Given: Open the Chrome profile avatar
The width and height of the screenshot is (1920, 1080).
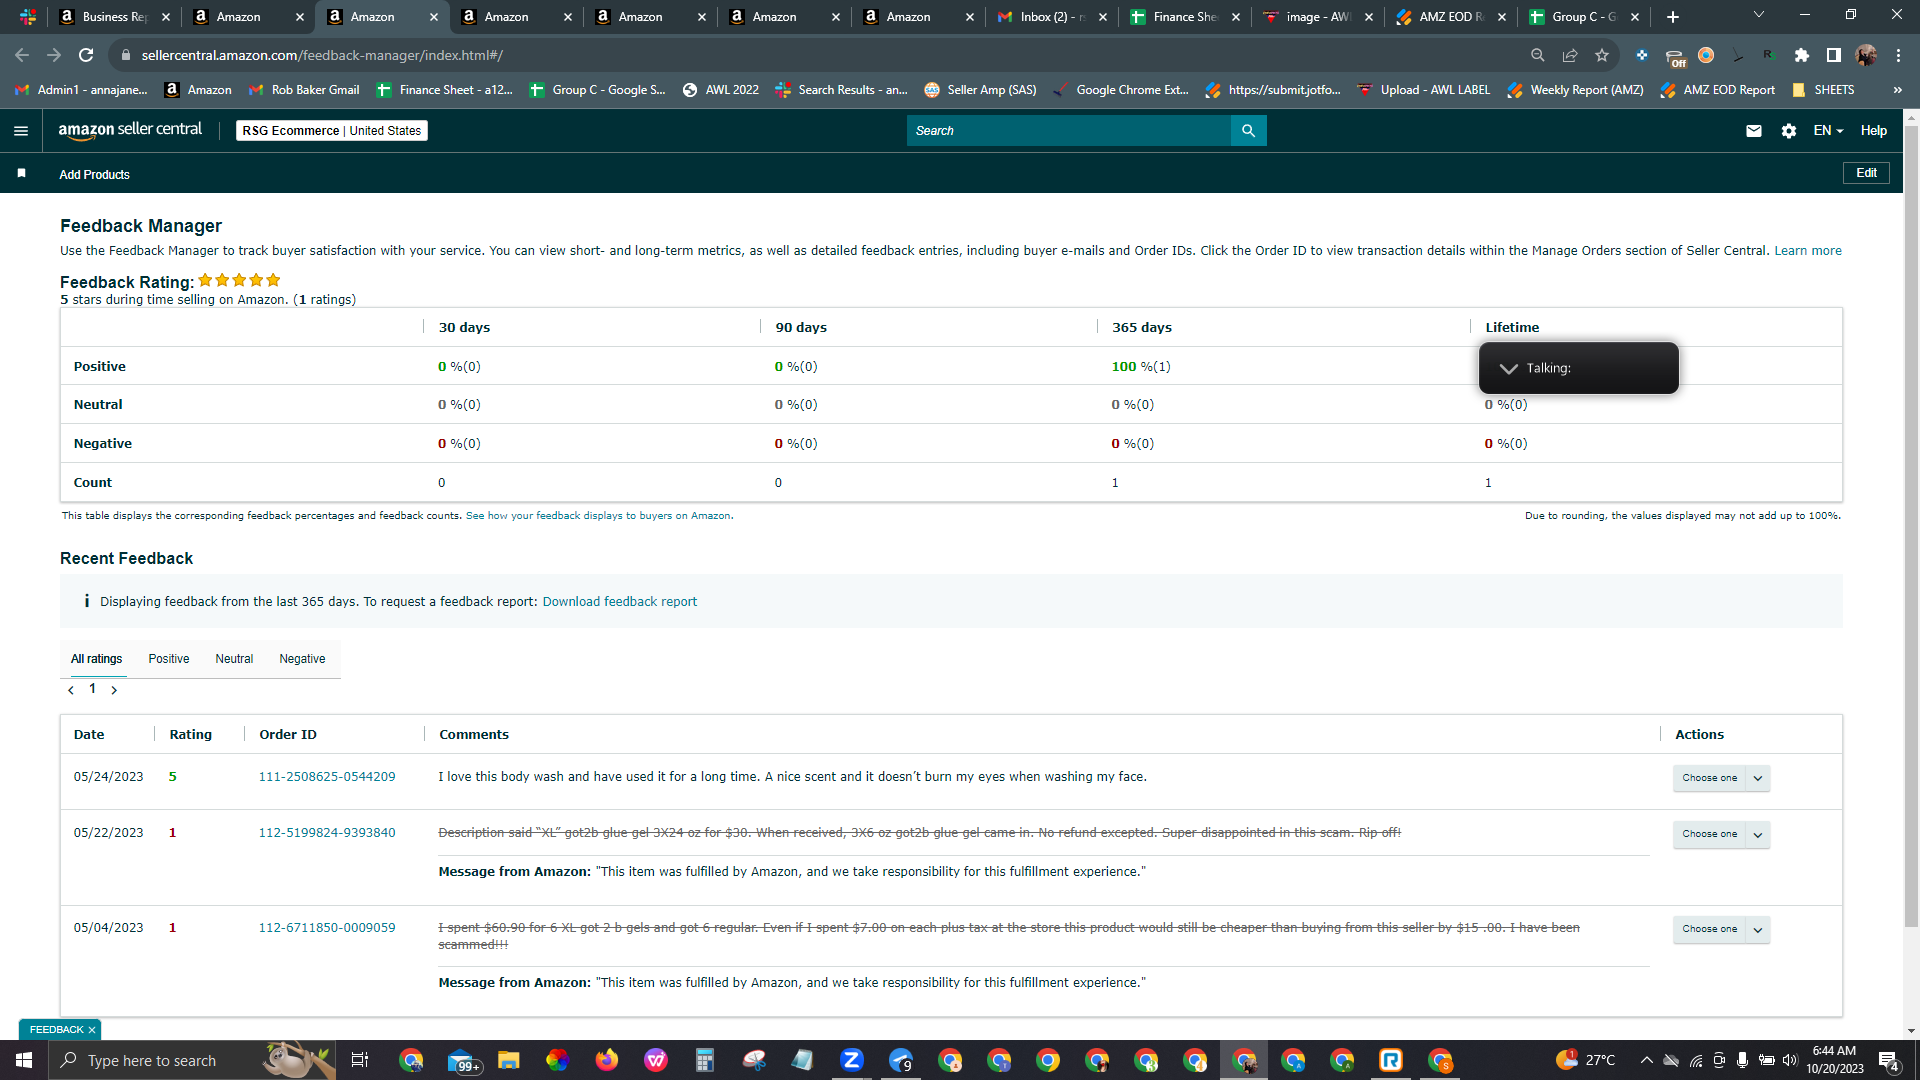Looking at the screenshot, I should pyautogui.click(x=1866, y=55).
